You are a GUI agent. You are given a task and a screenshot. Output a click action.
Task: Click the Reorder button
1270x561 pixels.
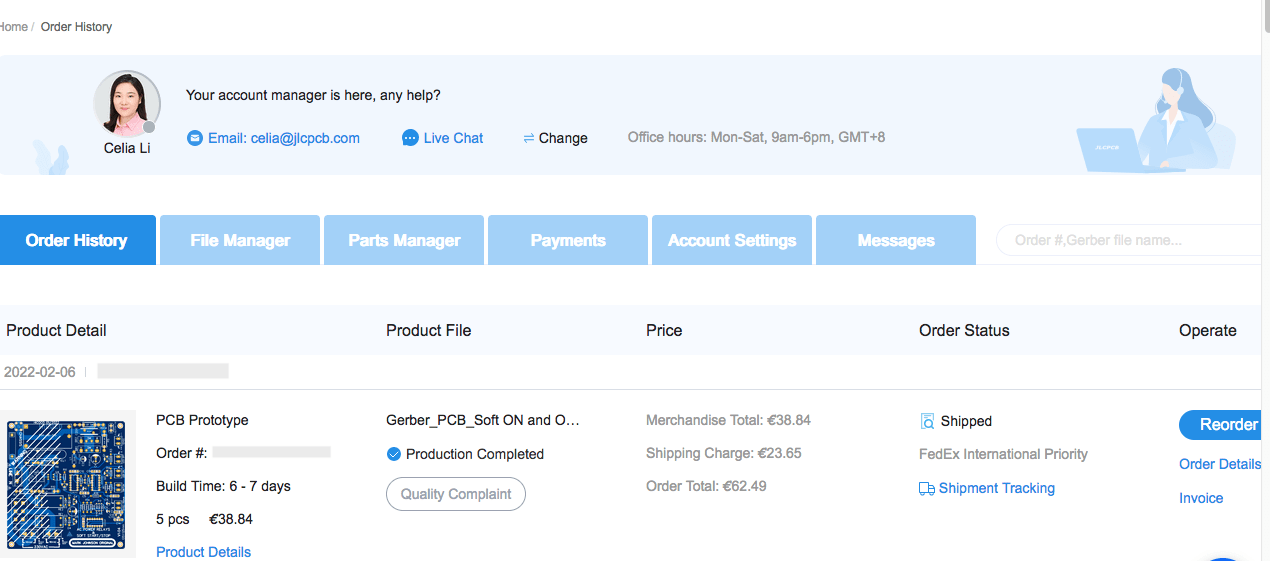point(1220,425)
